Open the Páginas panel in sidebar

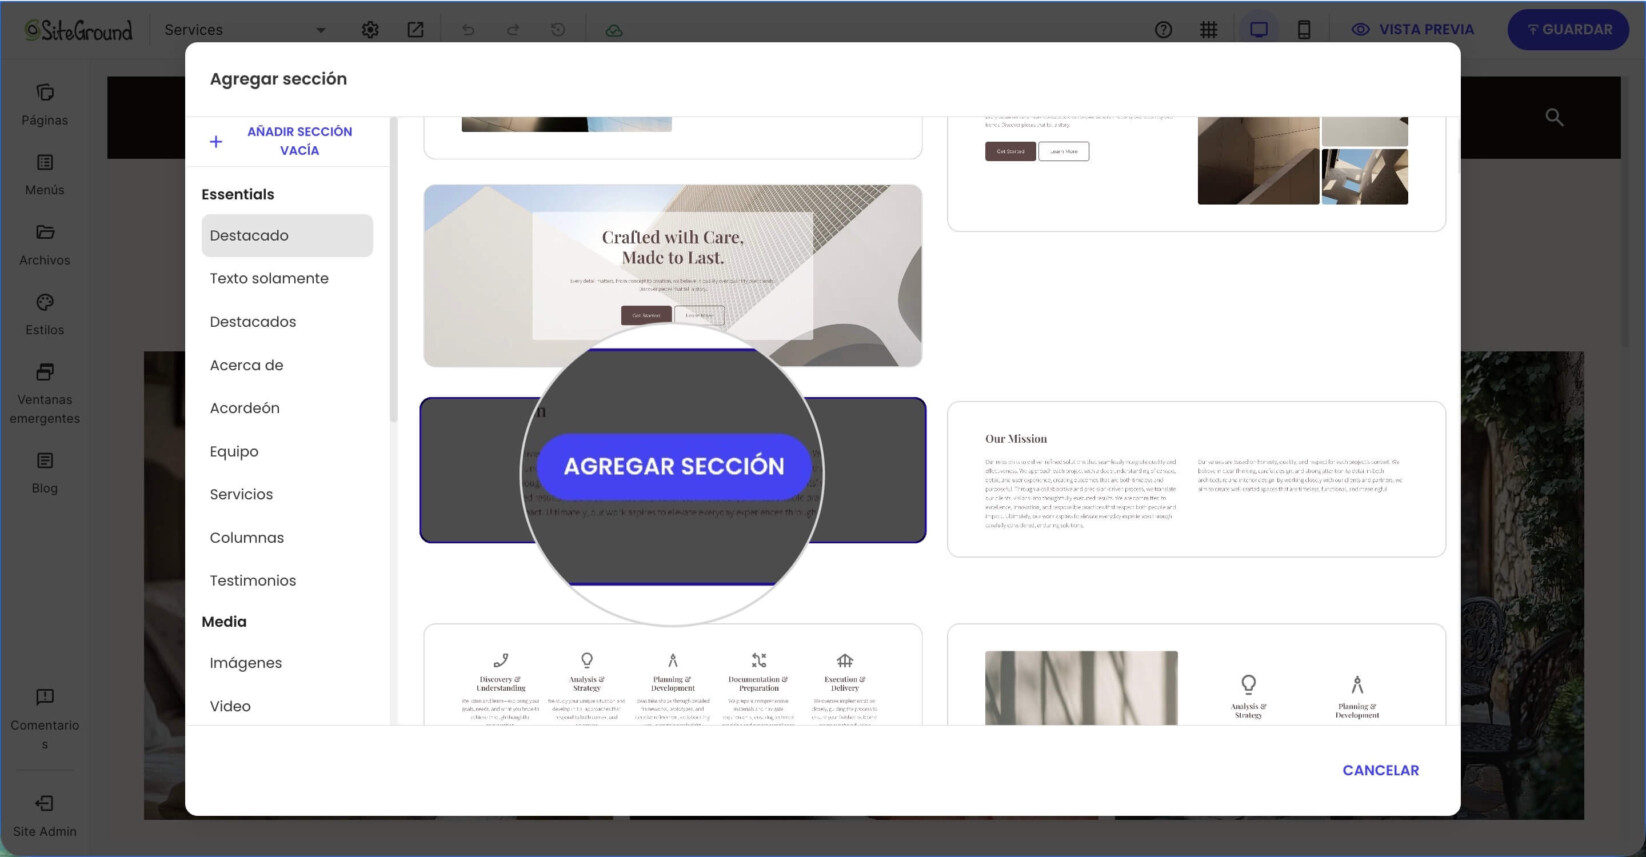point(45,105)
